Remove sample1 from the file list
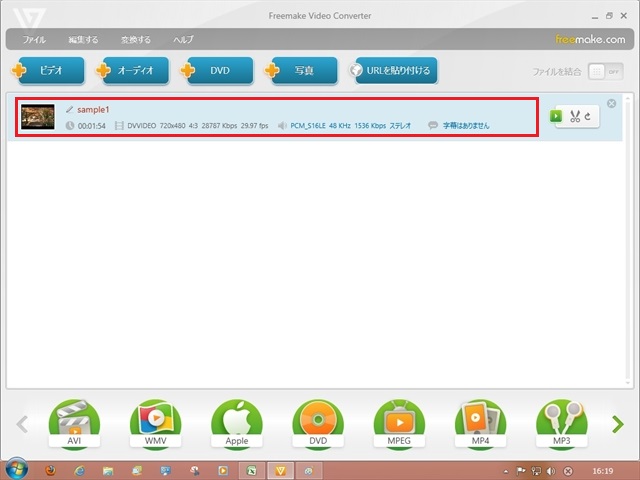The height and width of the screenshot is (480, 640). pos(611,104)
